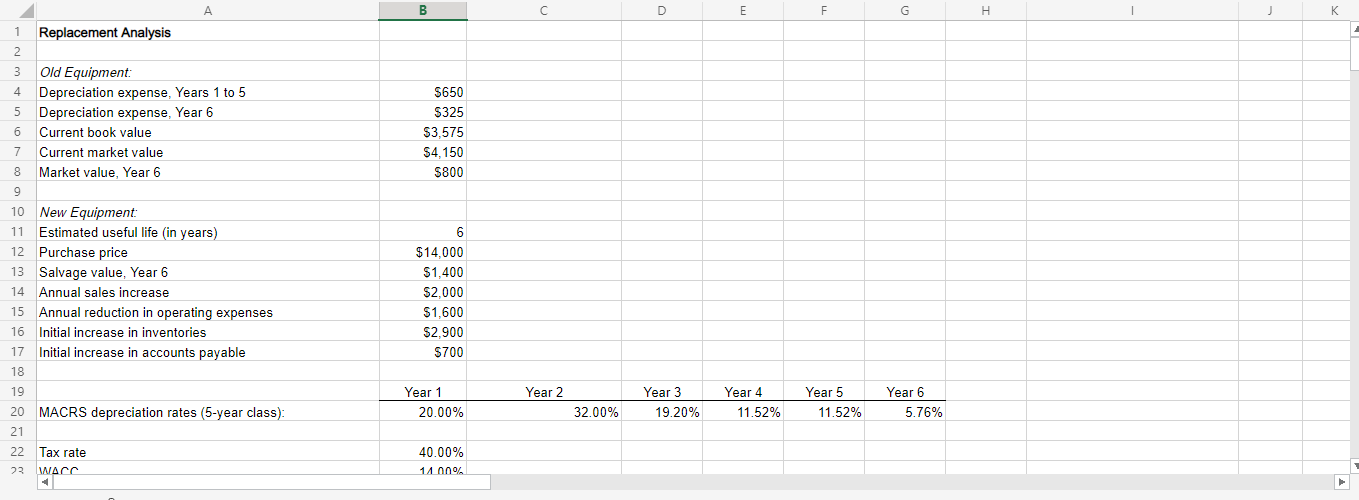Screen dimensions: 1359x500
Task: Select the $1,400 value cell
Action: tap(422, 272)
